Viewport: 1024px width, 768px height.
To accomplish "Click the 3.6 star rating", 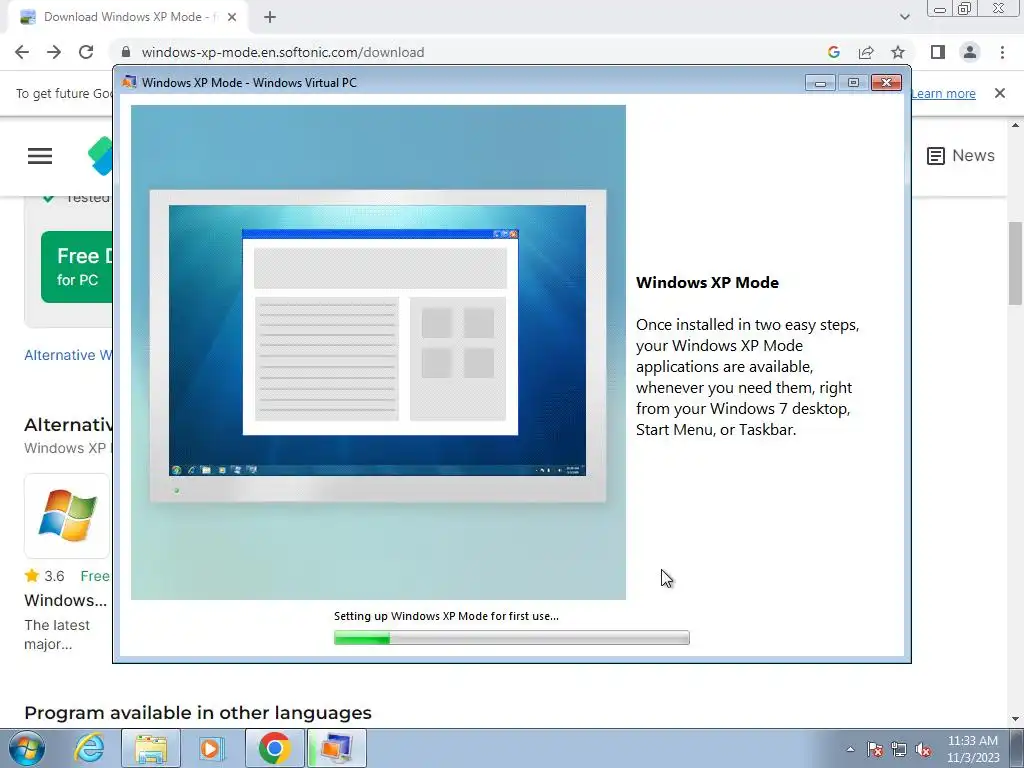I will (44, 576).
